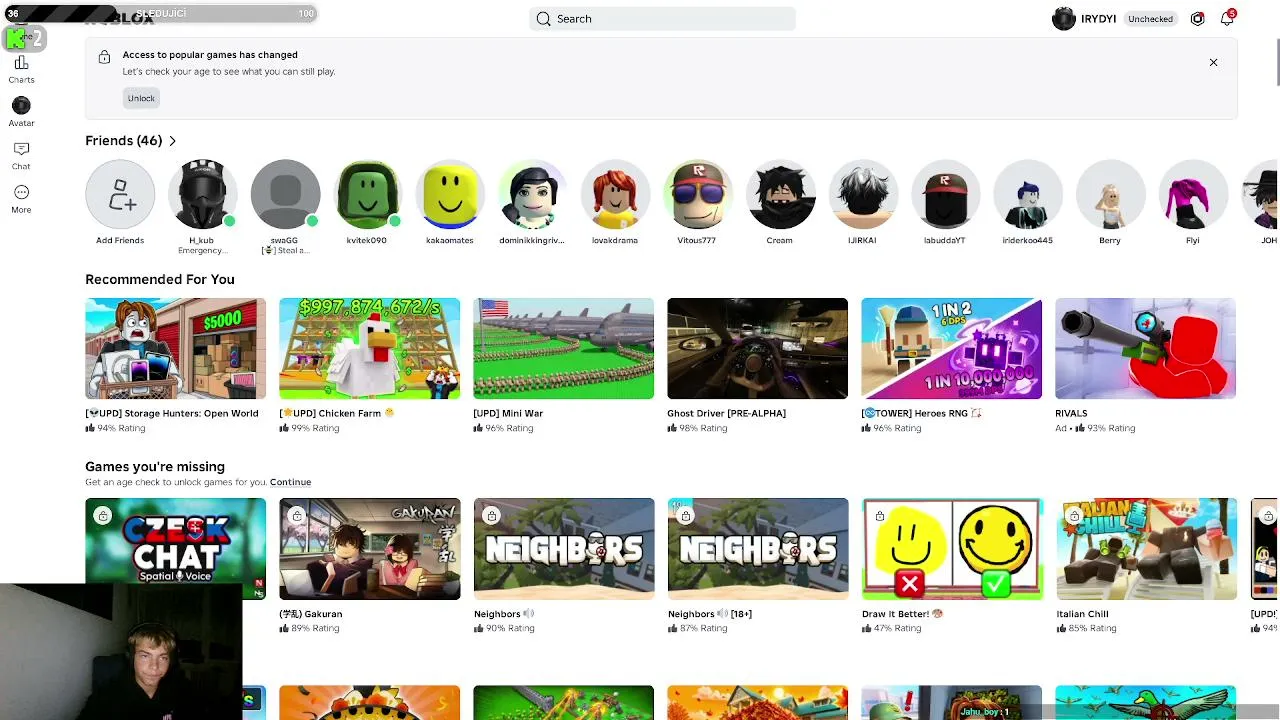Click the 'Games you're missing' heading

(x=155, y=467)
